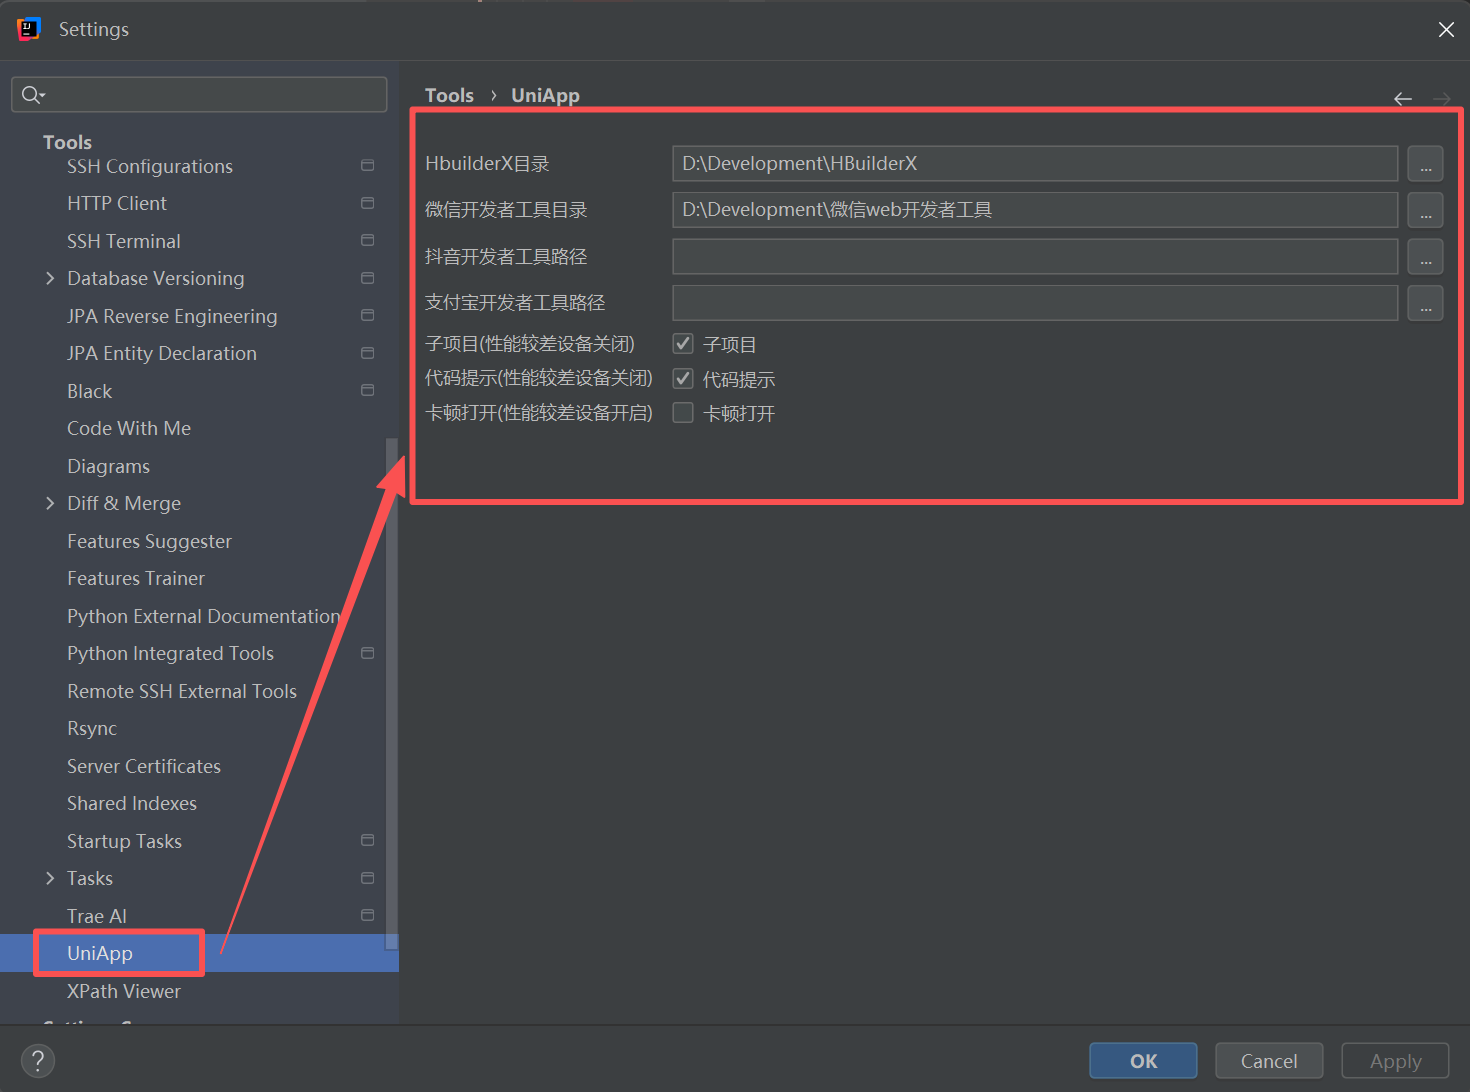This screenshot has height=1092, width=1470.
Task: Close the Settings dialog
Action: point(1446,30)
